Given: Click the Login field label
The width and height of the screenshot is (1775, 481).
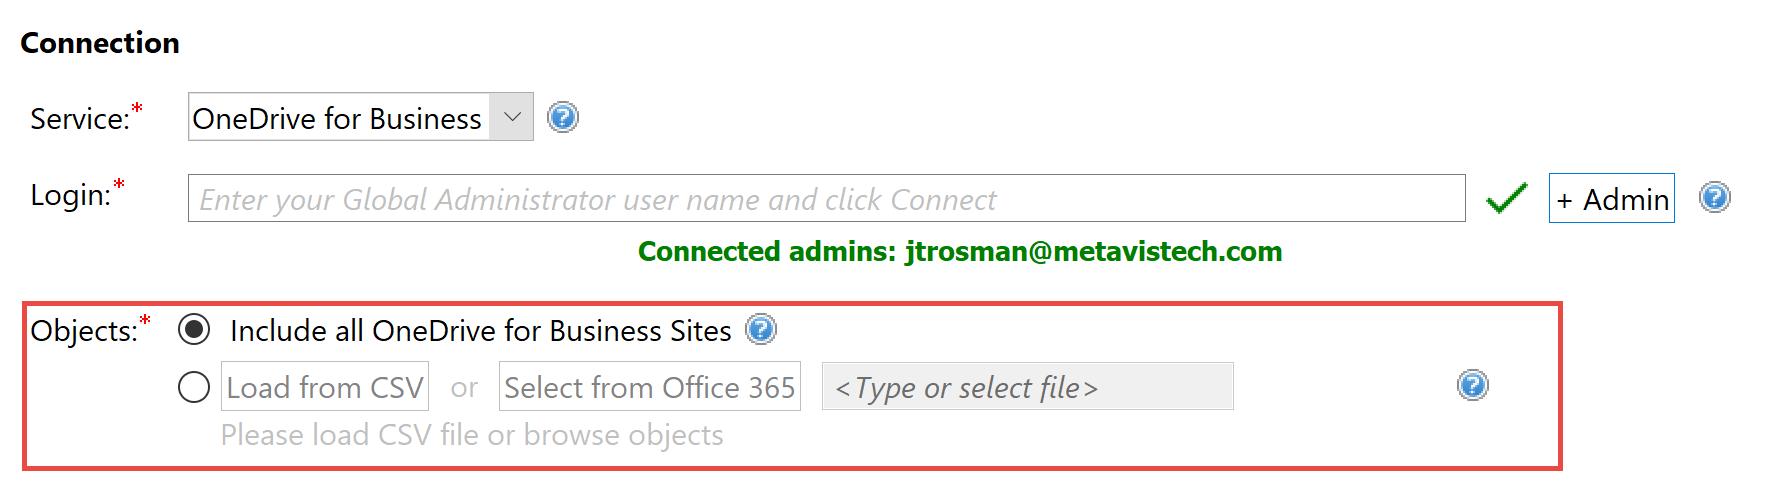Looking at the screenshot, I should pos(71,195).
